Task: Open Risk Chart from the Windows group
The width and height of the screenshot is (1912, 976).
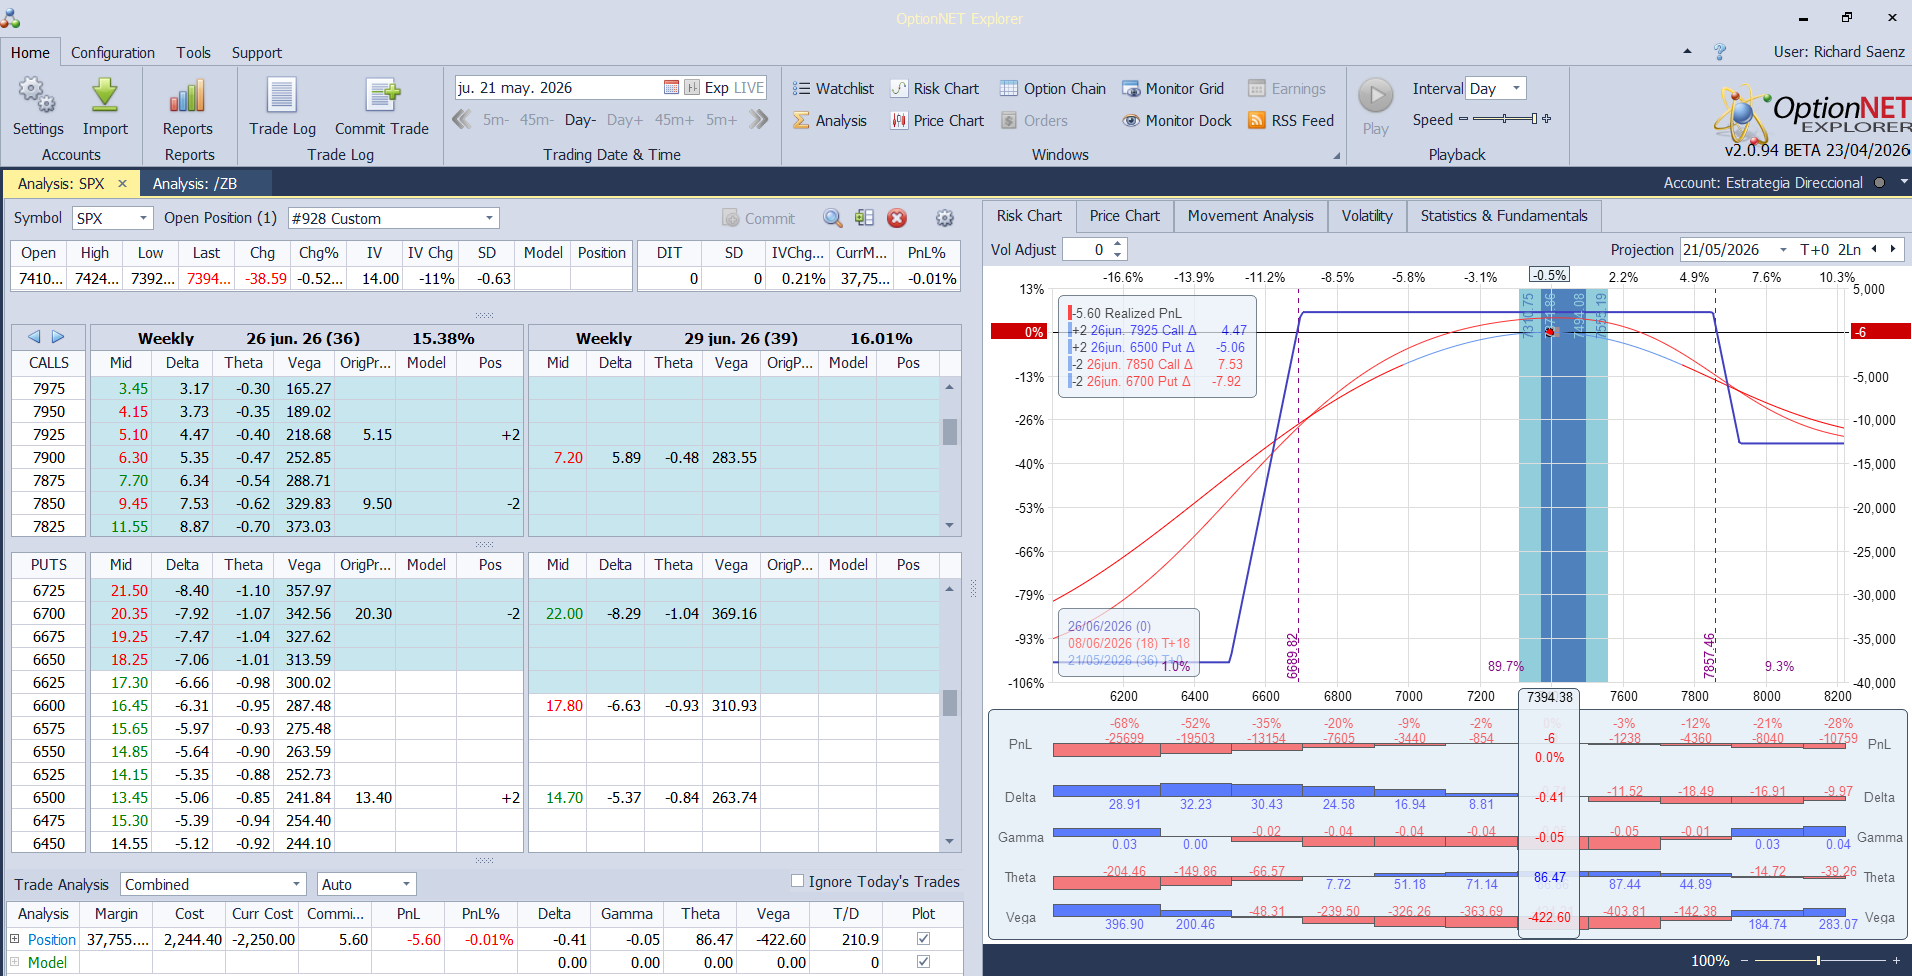Action: (935, 88)
